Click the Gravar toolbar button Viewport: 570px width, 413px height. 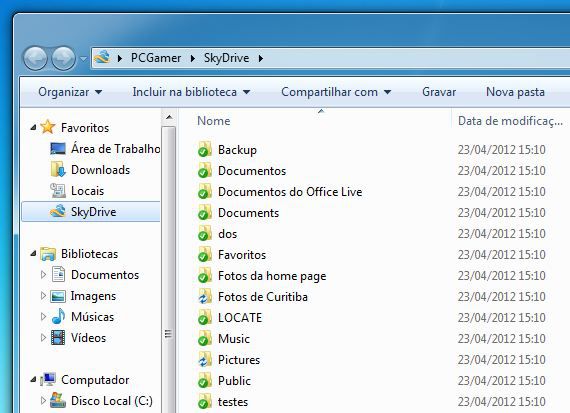tap(439, 92)
